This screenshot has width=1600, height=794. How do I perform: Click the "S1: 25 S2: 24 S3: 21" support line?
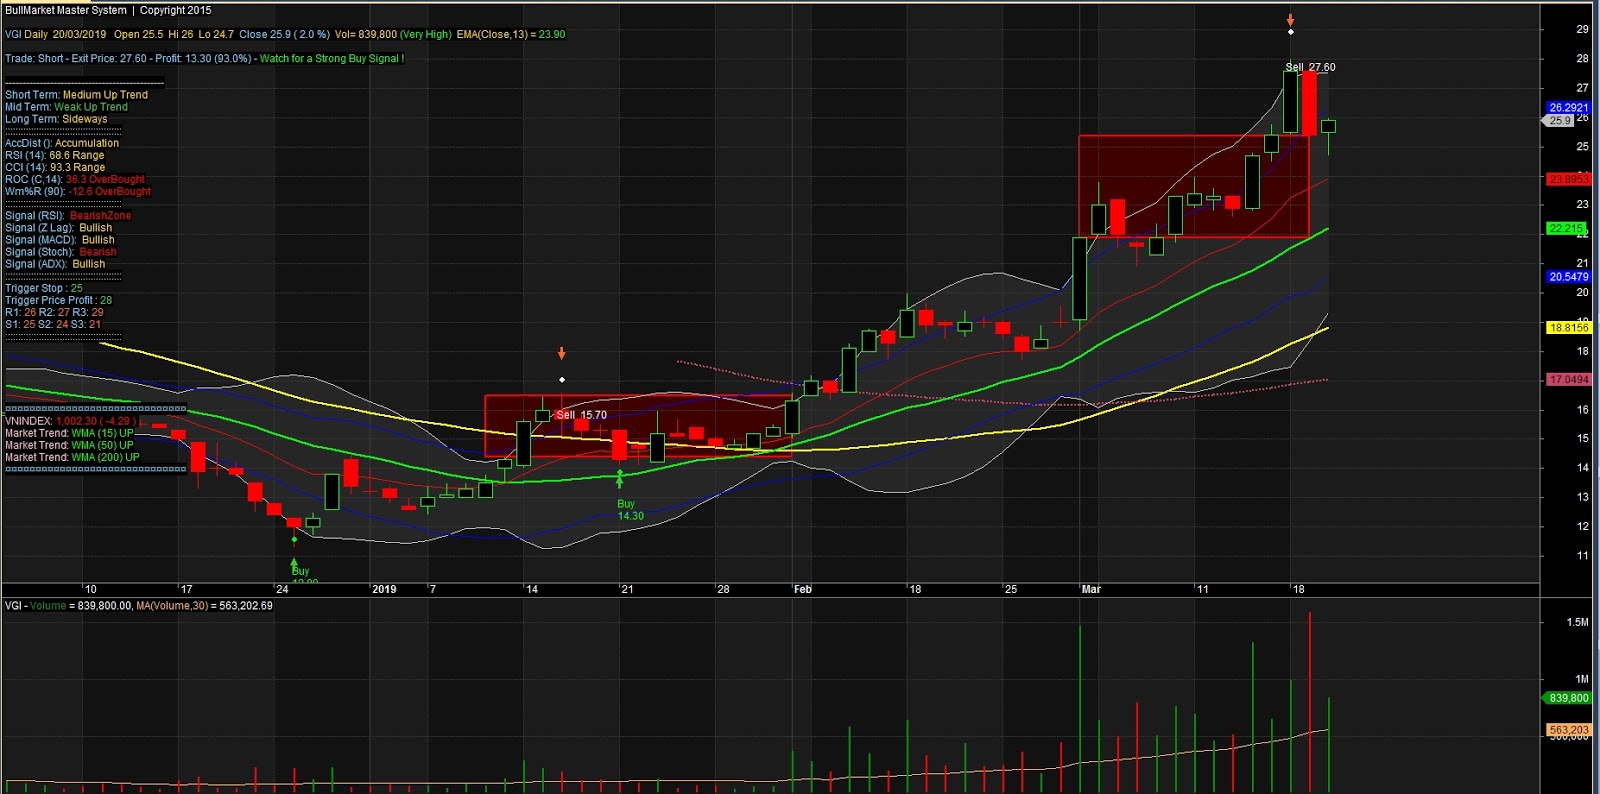53,324
